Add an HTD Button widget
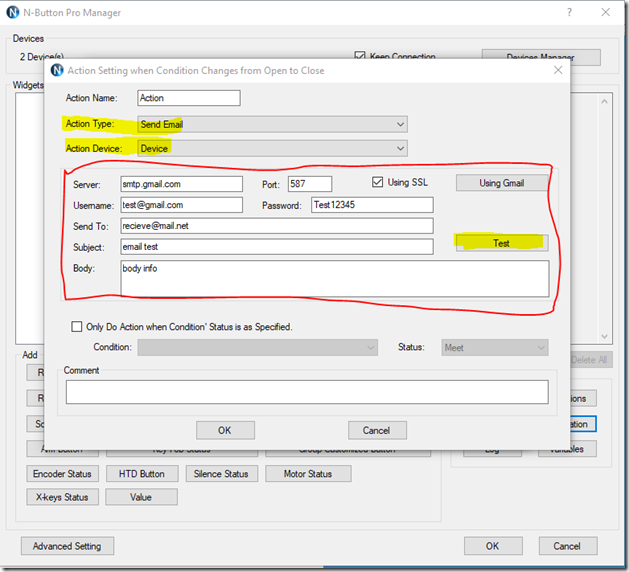The width and height of the screenshot is (629, 572). [142, 474]
